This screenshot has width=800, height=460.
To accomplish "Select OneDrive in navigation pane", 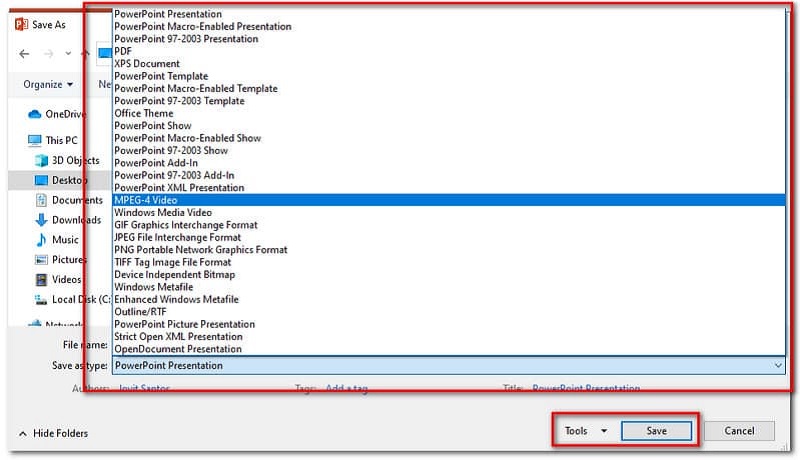I will pos(65,114).
